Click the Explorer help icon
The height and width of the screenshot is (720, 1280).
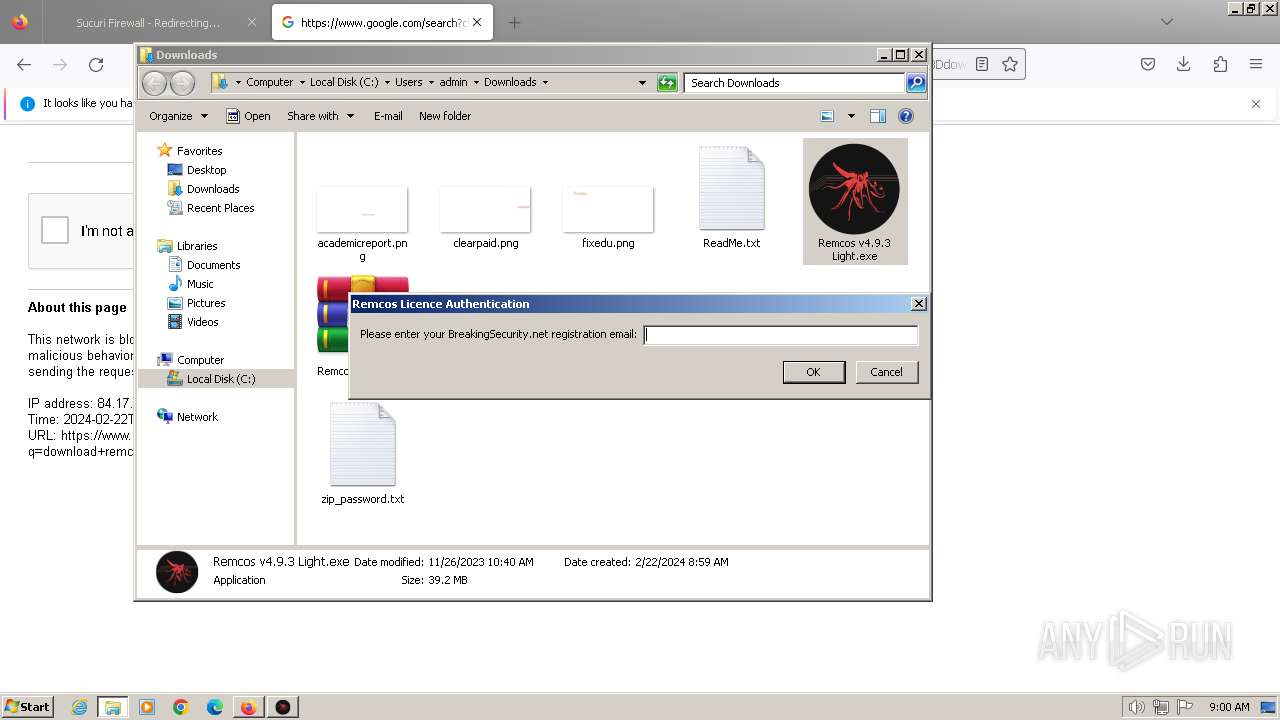906,116
